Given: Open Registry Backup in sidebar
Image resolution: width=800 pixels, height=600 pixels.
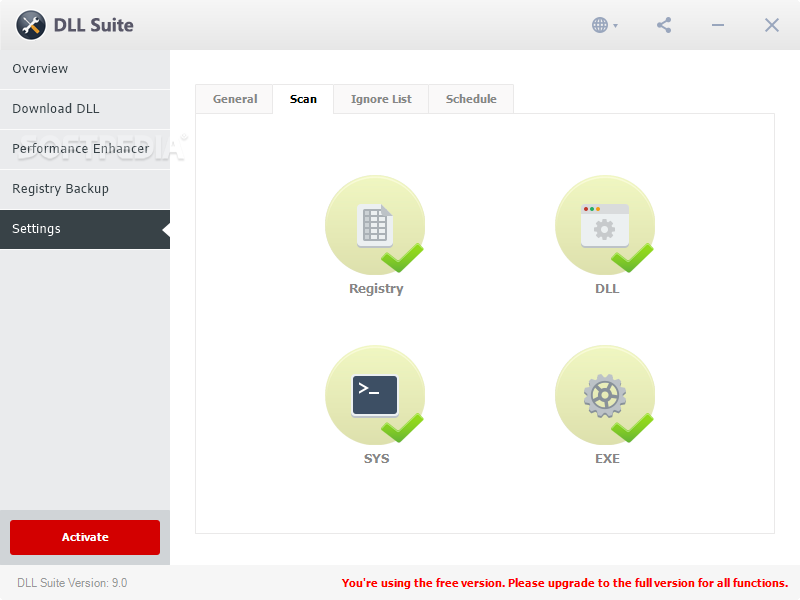Looking at the screenshot, I should coord(85,189).
